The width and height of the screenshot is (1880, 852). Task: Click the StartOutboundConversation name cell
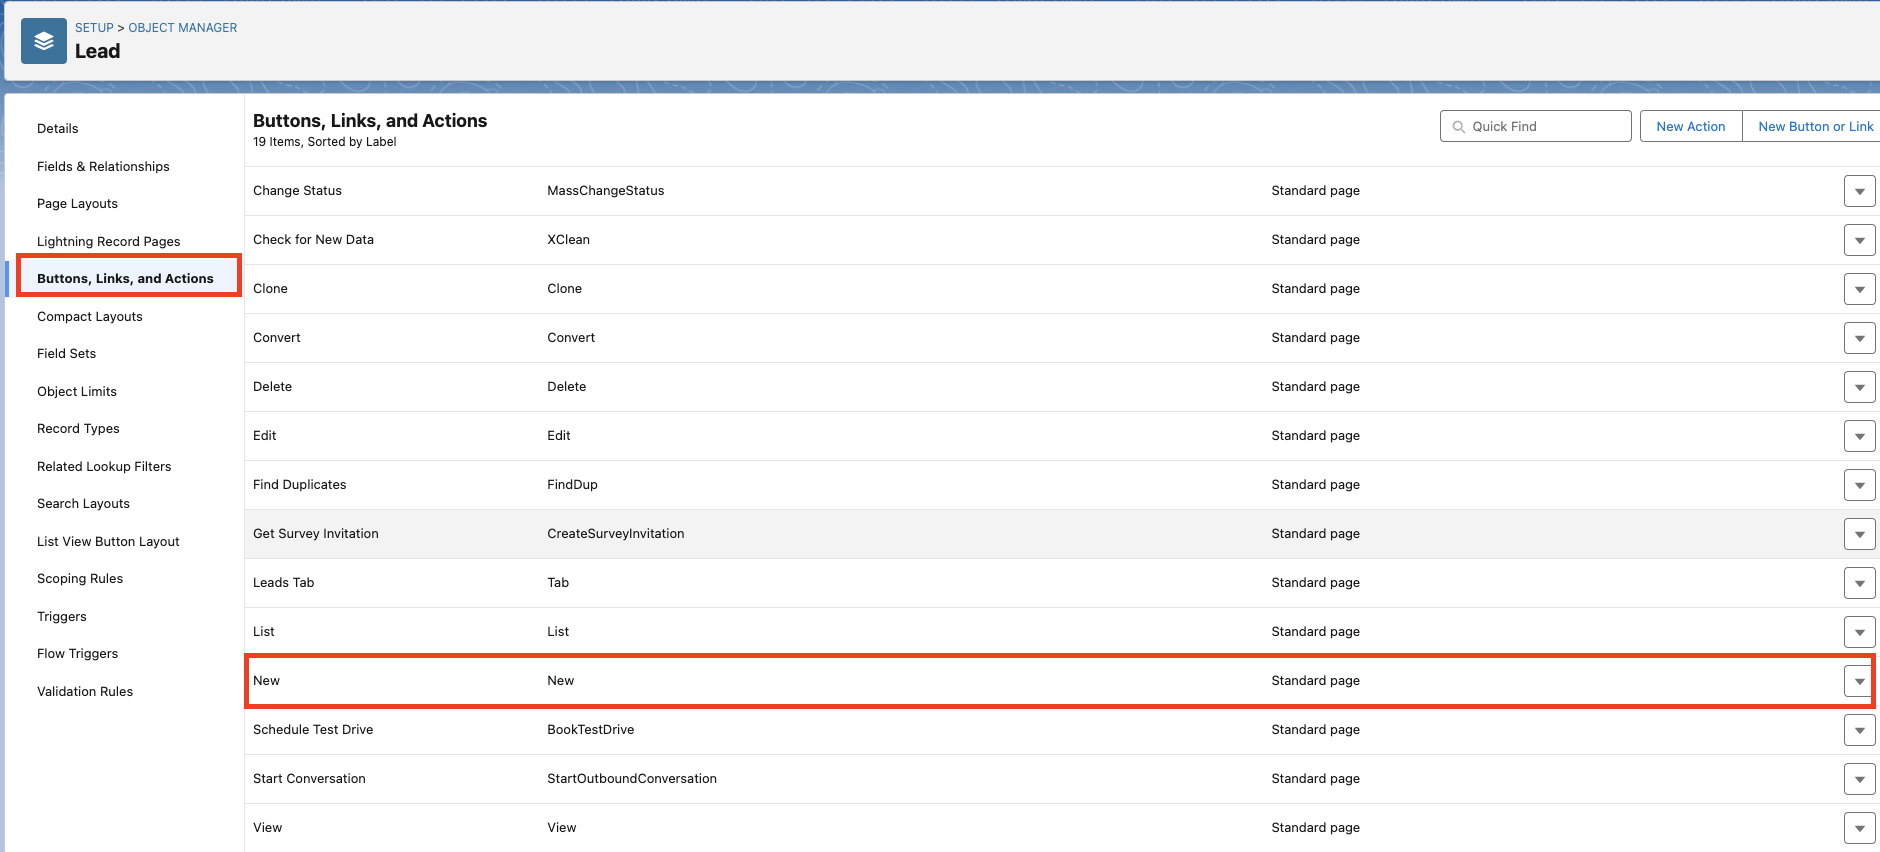click(x=631, y=779)
